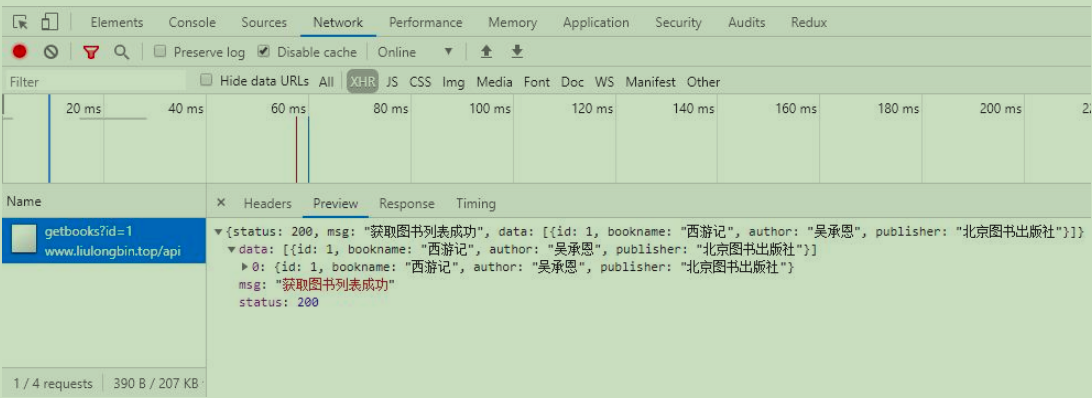Filter requests by Img

click(453, 82)
